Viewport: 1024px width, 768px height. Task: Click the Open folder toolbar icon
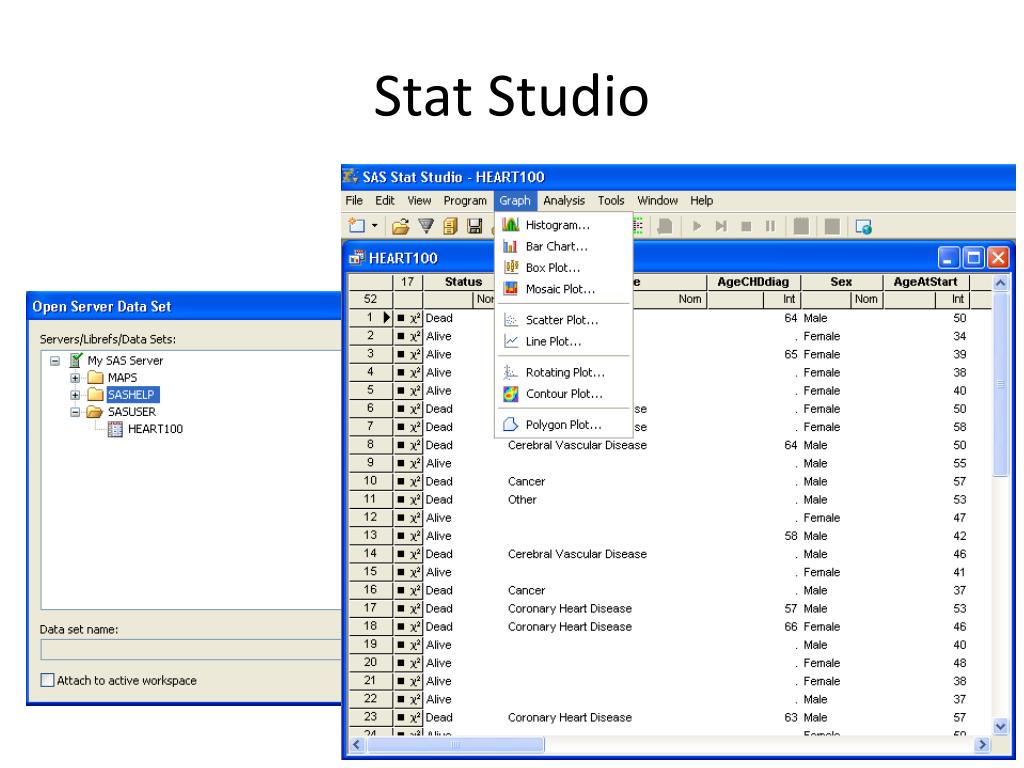400,227
